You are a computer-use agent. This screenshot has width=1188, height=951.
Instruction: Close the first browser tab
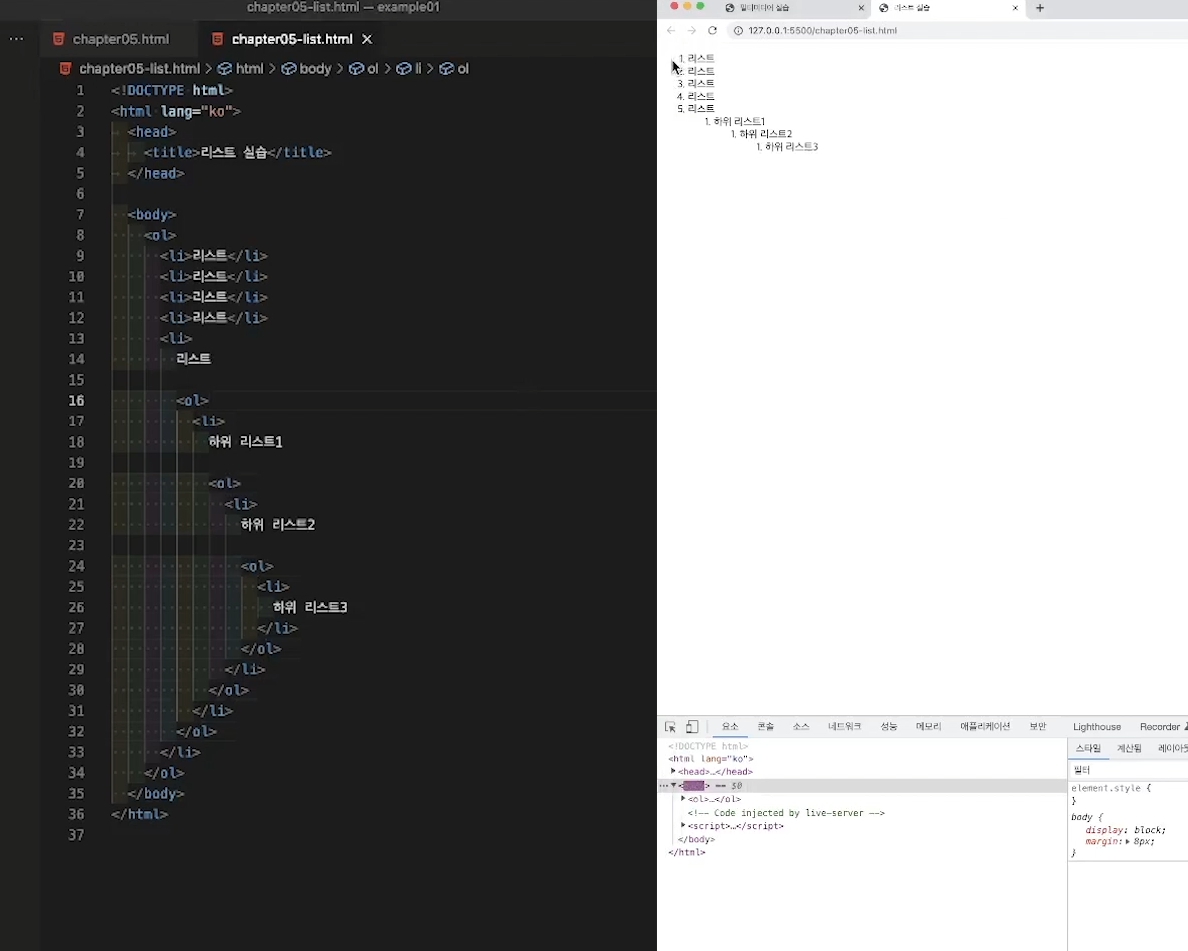[x=861, y=8]
